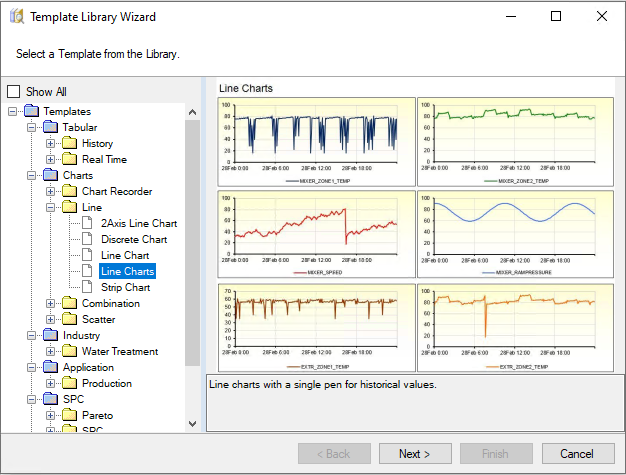The height and width of the screenshot is (475, 626).
Task: Click the disabled Back button
Action: 334,454
